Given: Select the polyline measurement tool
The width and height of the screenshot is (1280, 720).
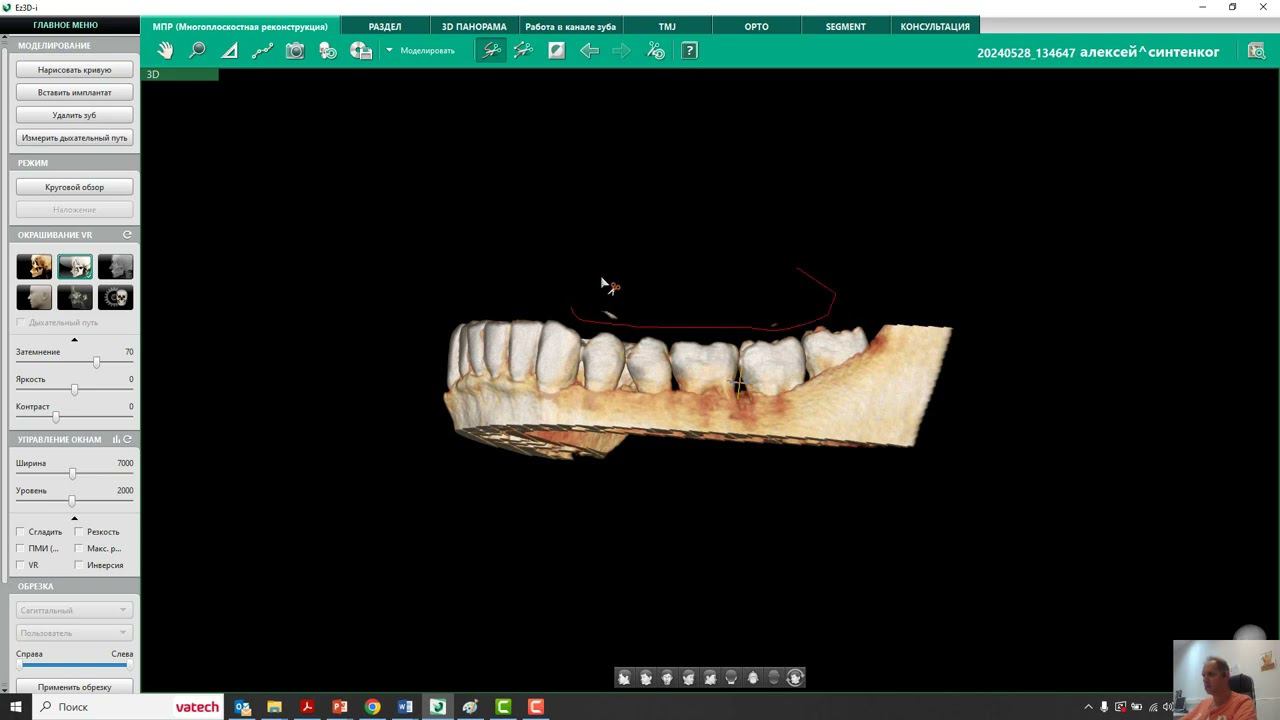Looking at the screenshot, I should tap(262, 50).
